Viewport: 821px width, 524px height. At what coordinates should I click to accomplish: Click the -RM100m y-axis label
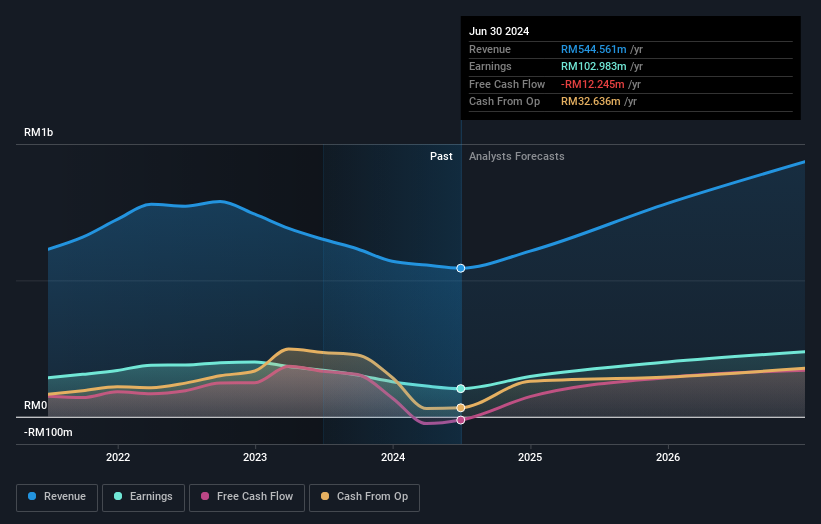tap(48, 432)
